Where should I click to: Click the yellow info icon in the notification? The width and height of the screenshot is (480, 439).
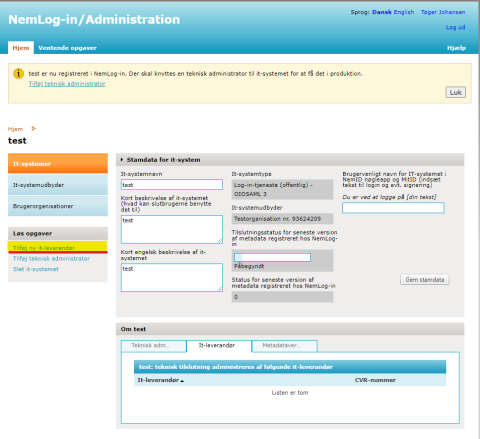[x=18, y=73]
